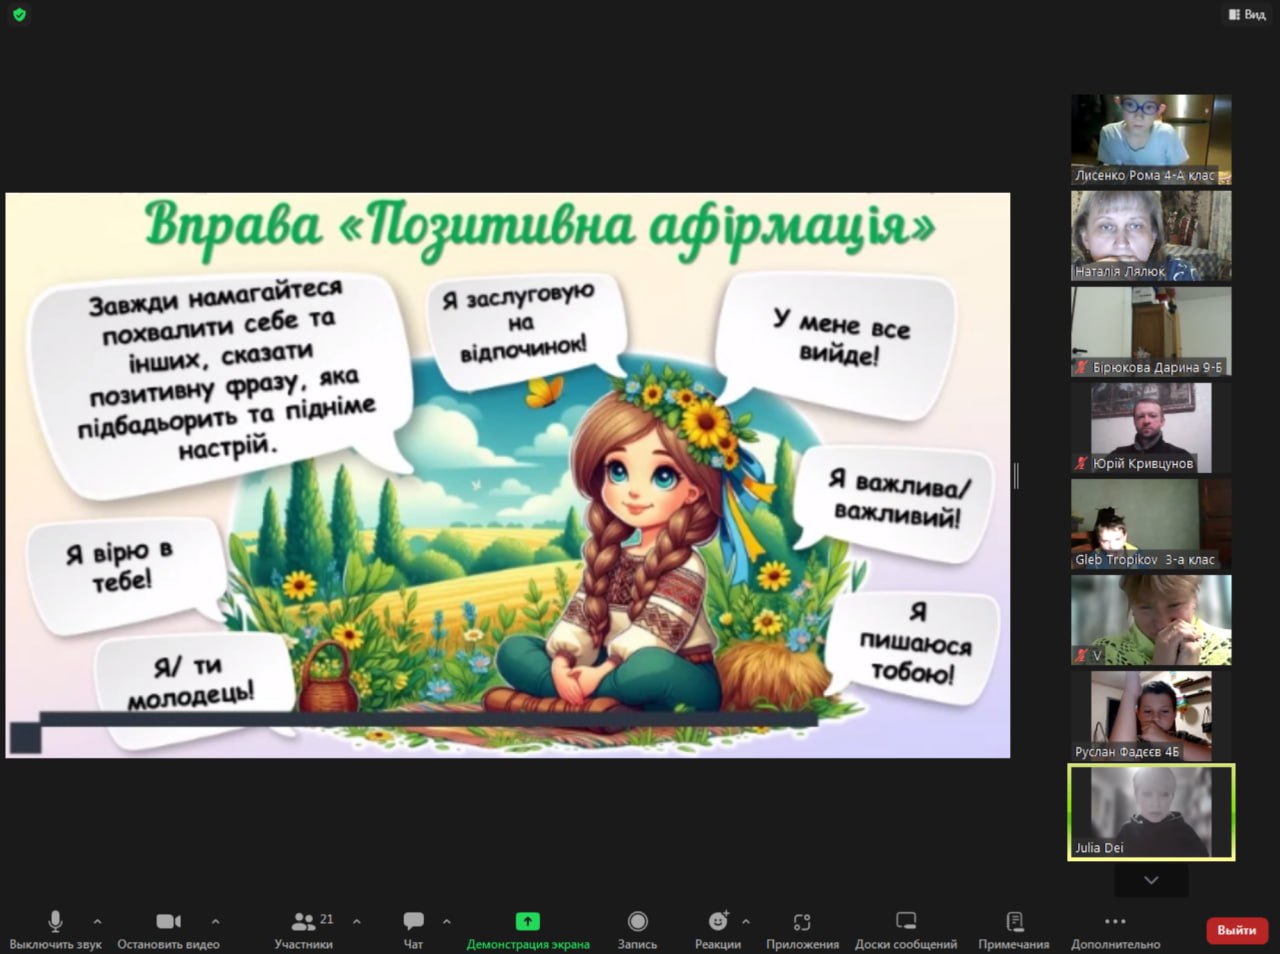Click the green Демонстрация экрана share icon

point(527,921)
